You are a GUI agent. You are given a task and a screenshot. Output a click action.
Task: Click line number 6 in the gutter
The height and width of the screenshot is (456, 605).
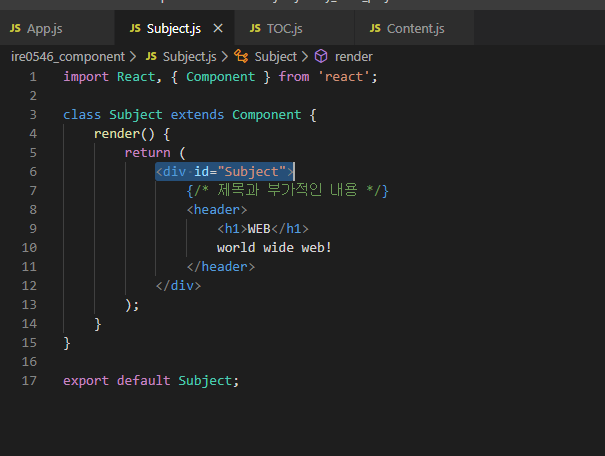pos(33,172)
